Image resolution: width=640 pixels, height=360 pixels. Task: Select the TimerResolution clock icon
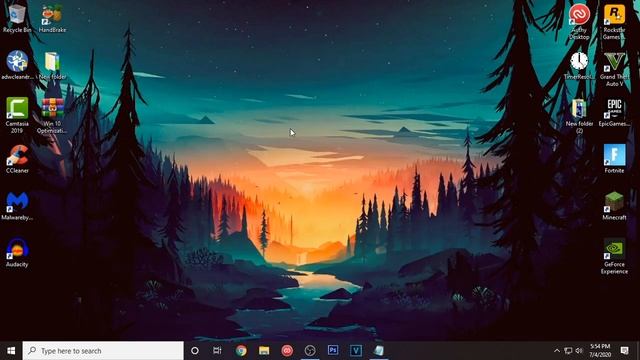579,65
